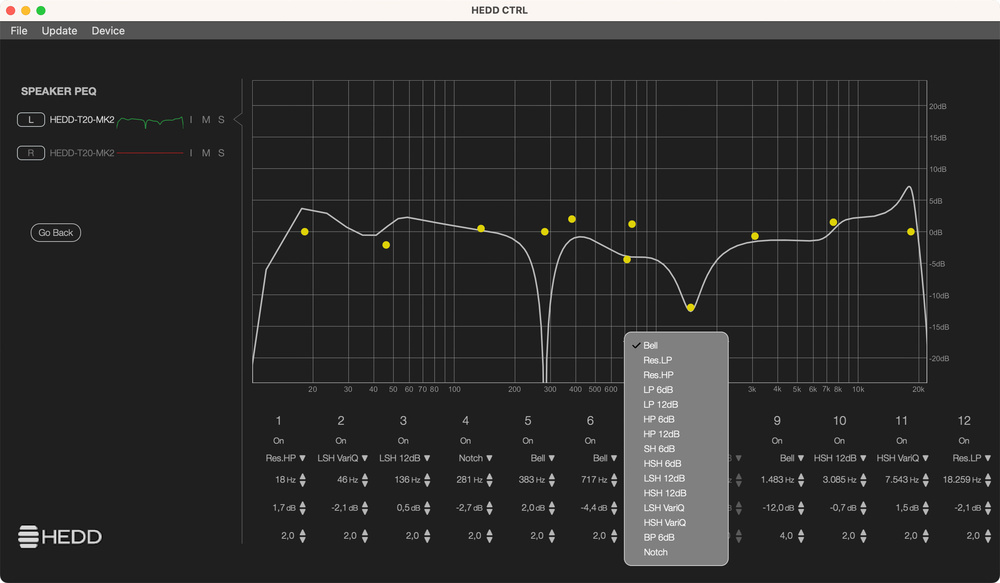Raise band 10 frequency 3.085 Hz up arrow
1000x583 pixels.
coord(864,476)
